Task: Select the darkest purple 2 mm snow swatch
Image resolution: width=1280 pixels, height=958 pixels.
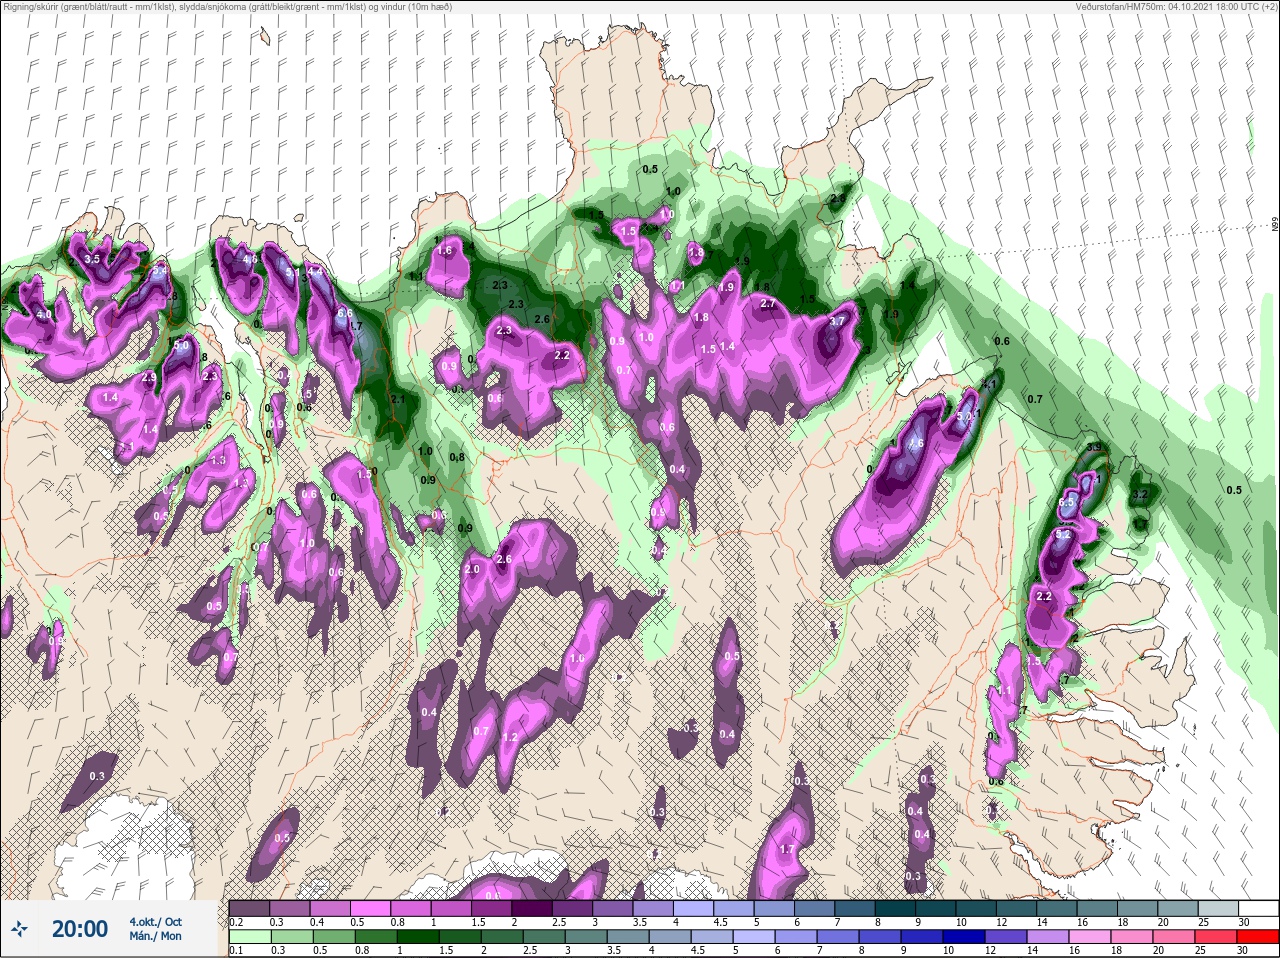Action: [x=532, y=908]
